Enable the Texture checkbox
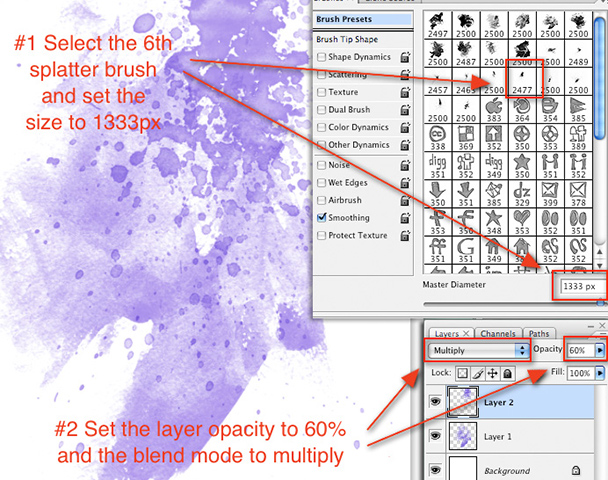The width and height of the screenshot is (608, 480). 321,92
